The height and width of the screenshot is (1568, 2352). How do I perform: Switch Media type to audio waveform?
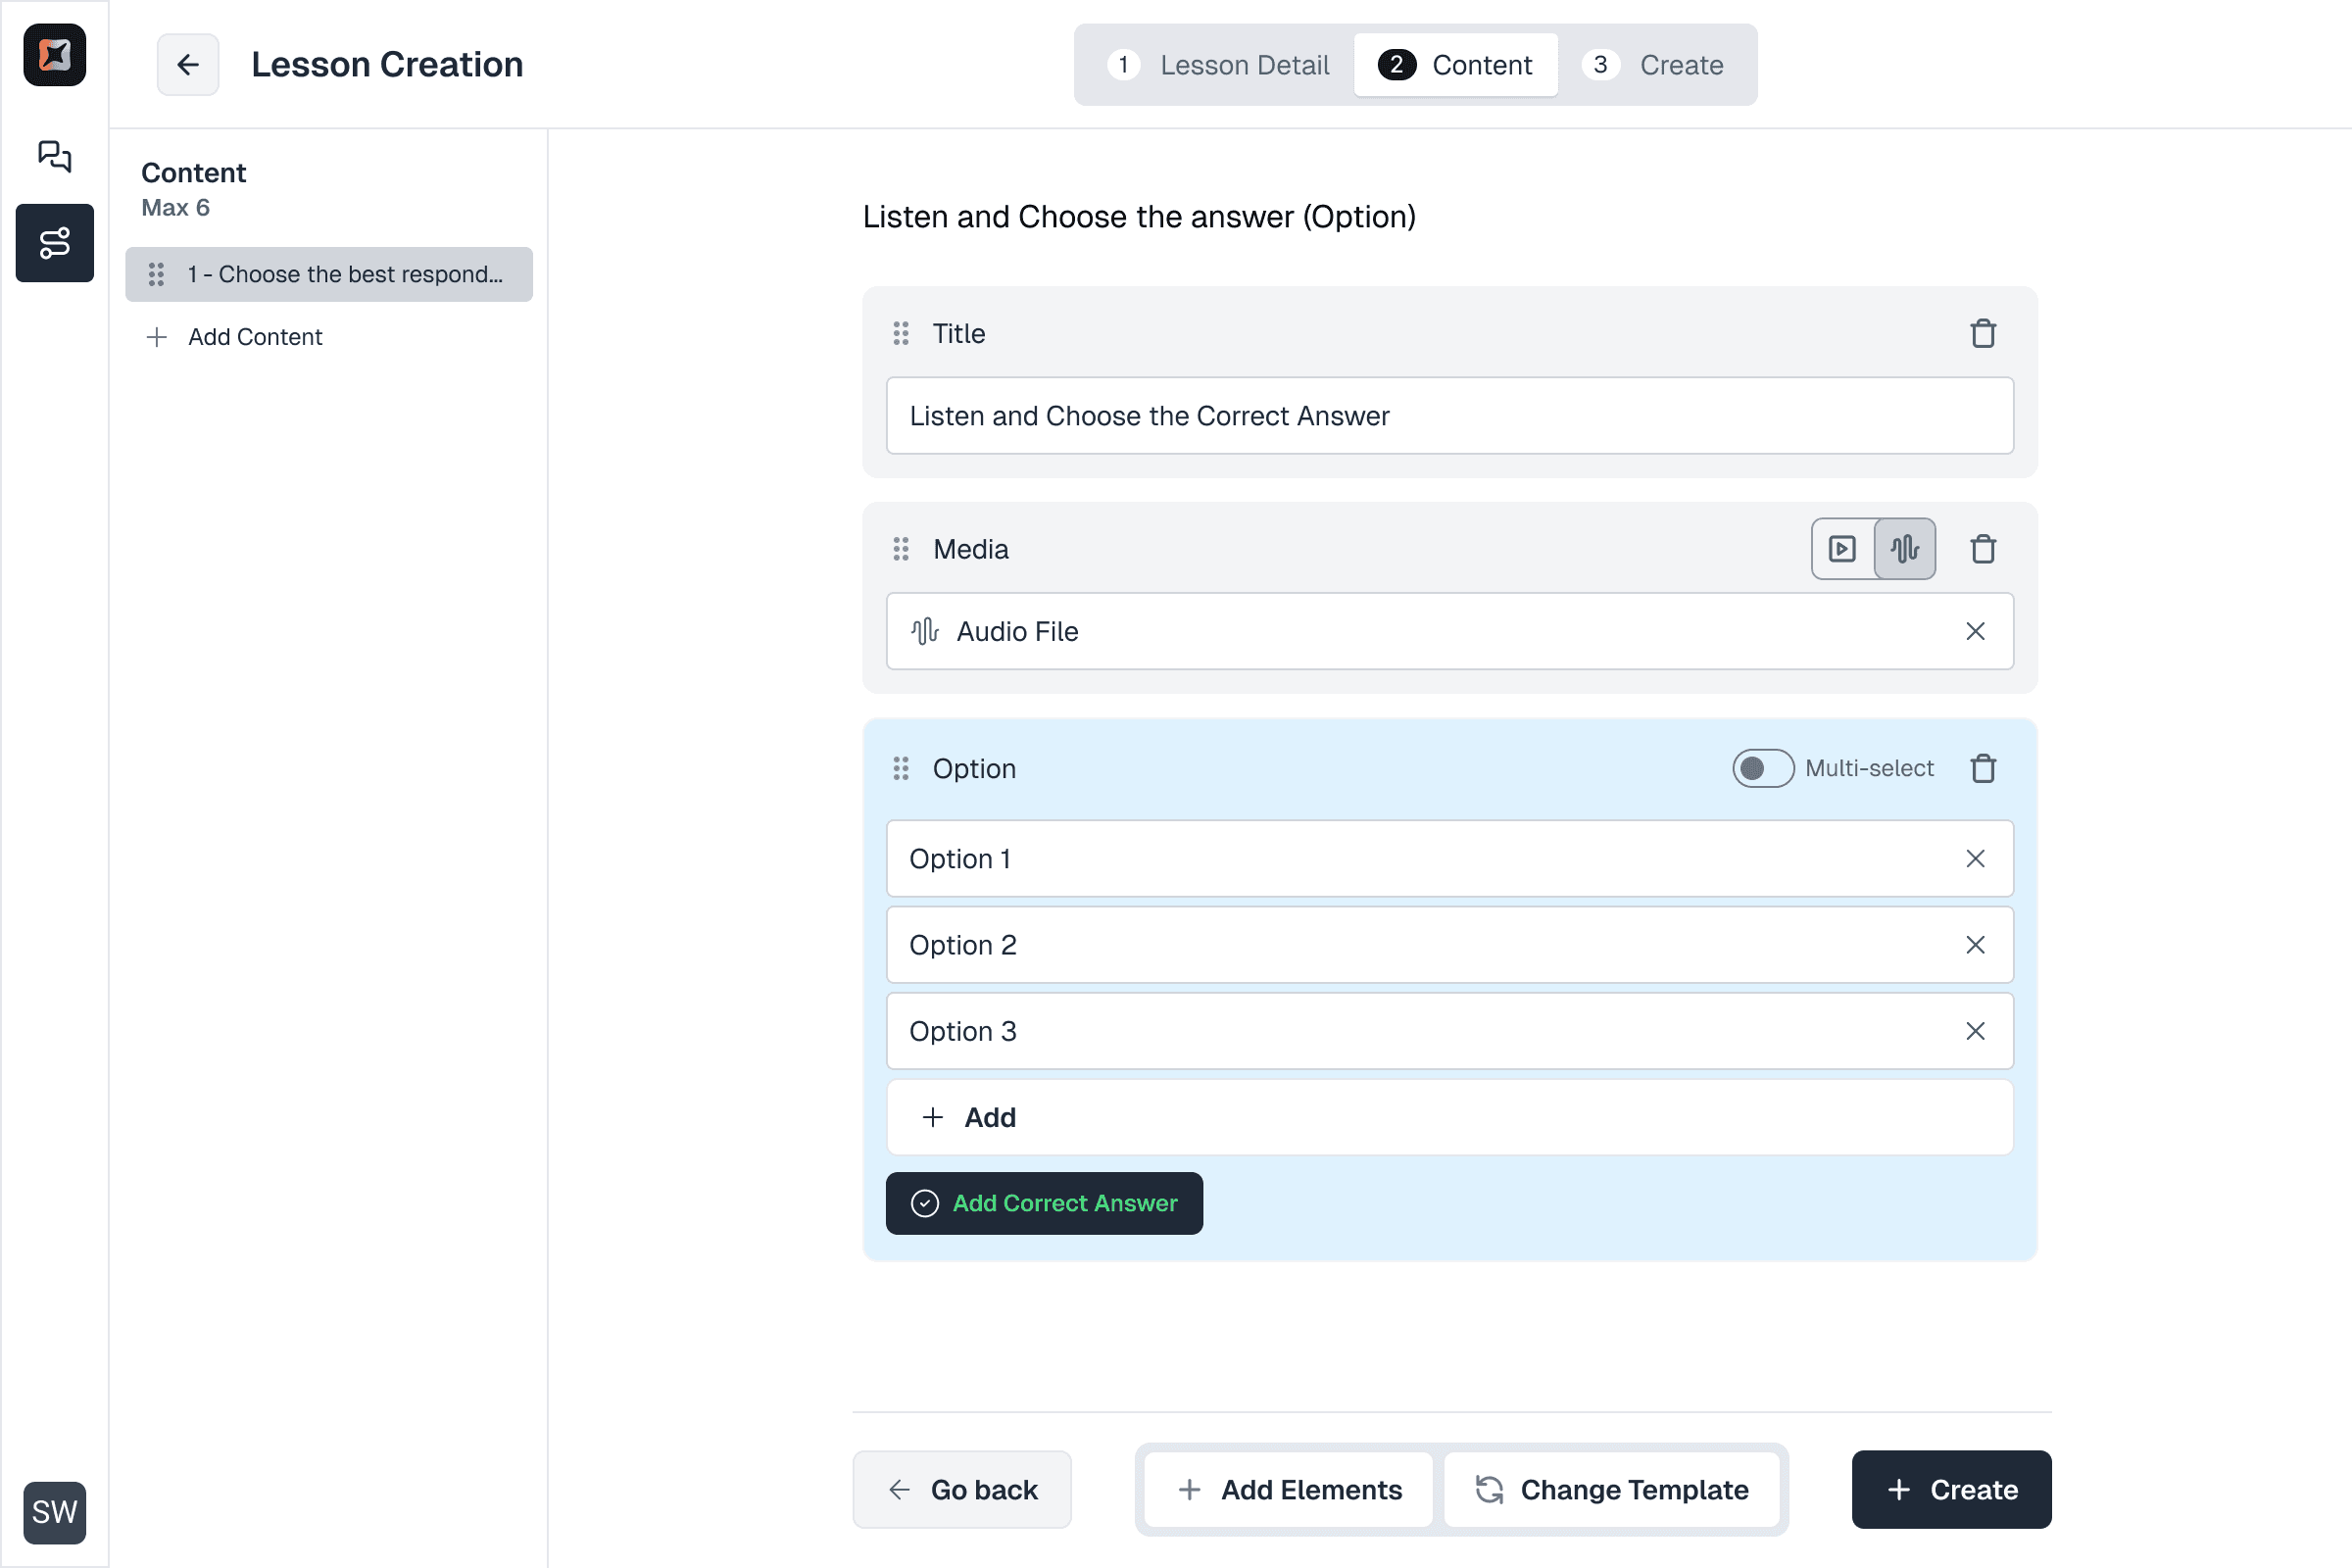[x=1904, y=549]
